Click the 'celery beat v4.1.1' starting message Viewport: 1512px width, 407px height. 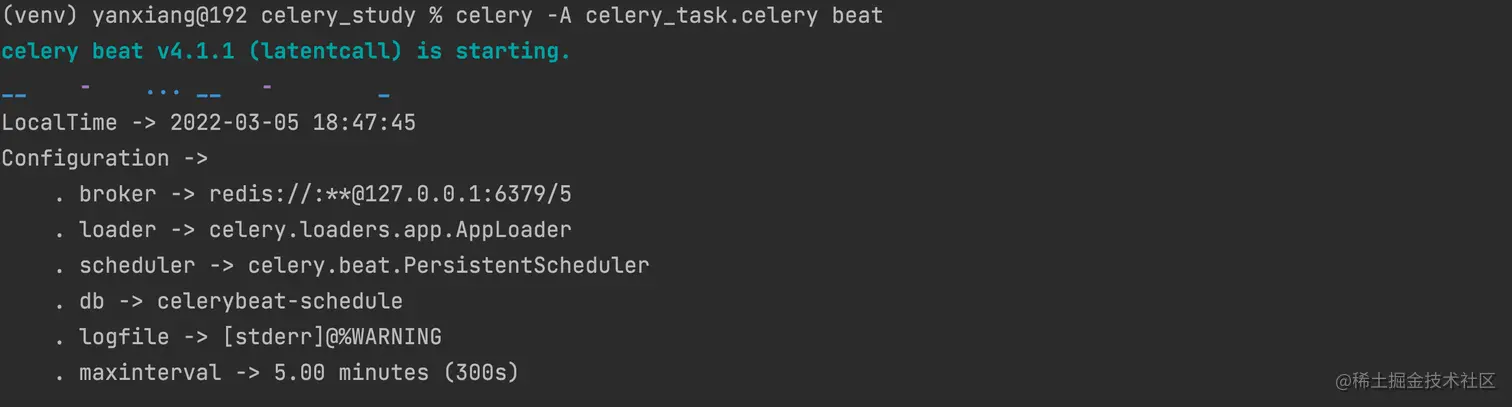click(117, 52)
